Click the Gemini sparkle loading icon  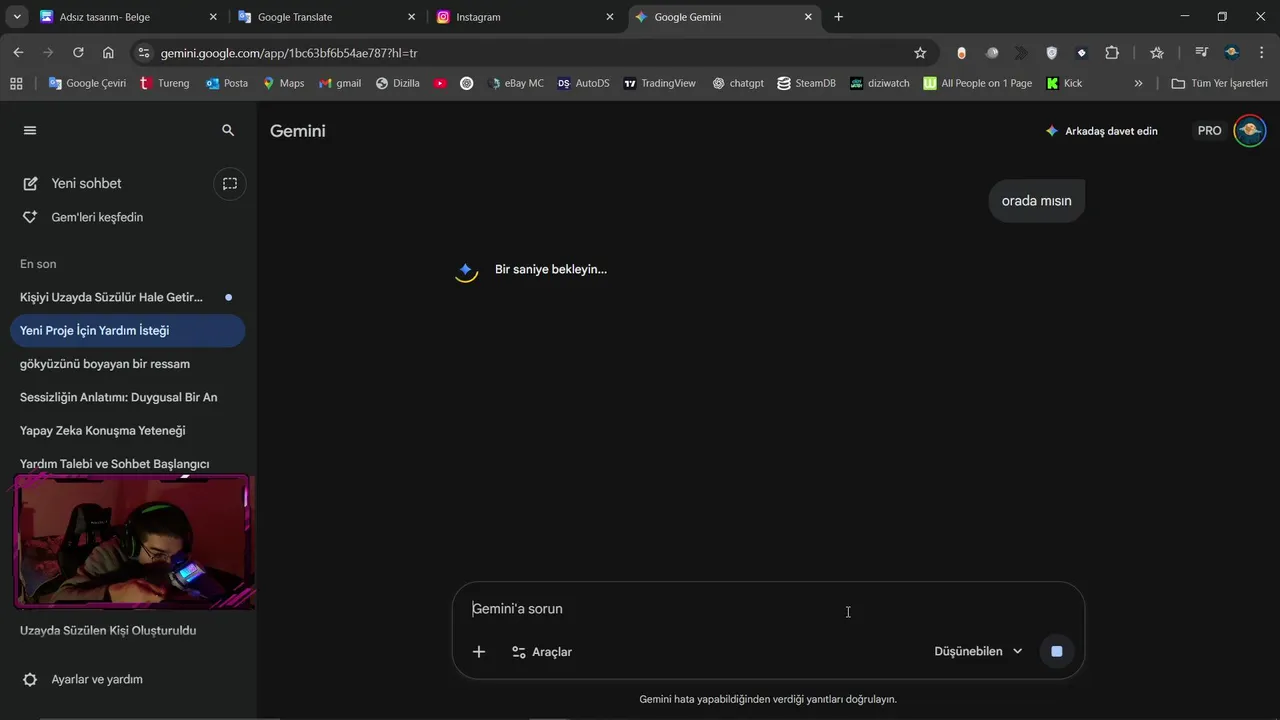click(466, 270)
